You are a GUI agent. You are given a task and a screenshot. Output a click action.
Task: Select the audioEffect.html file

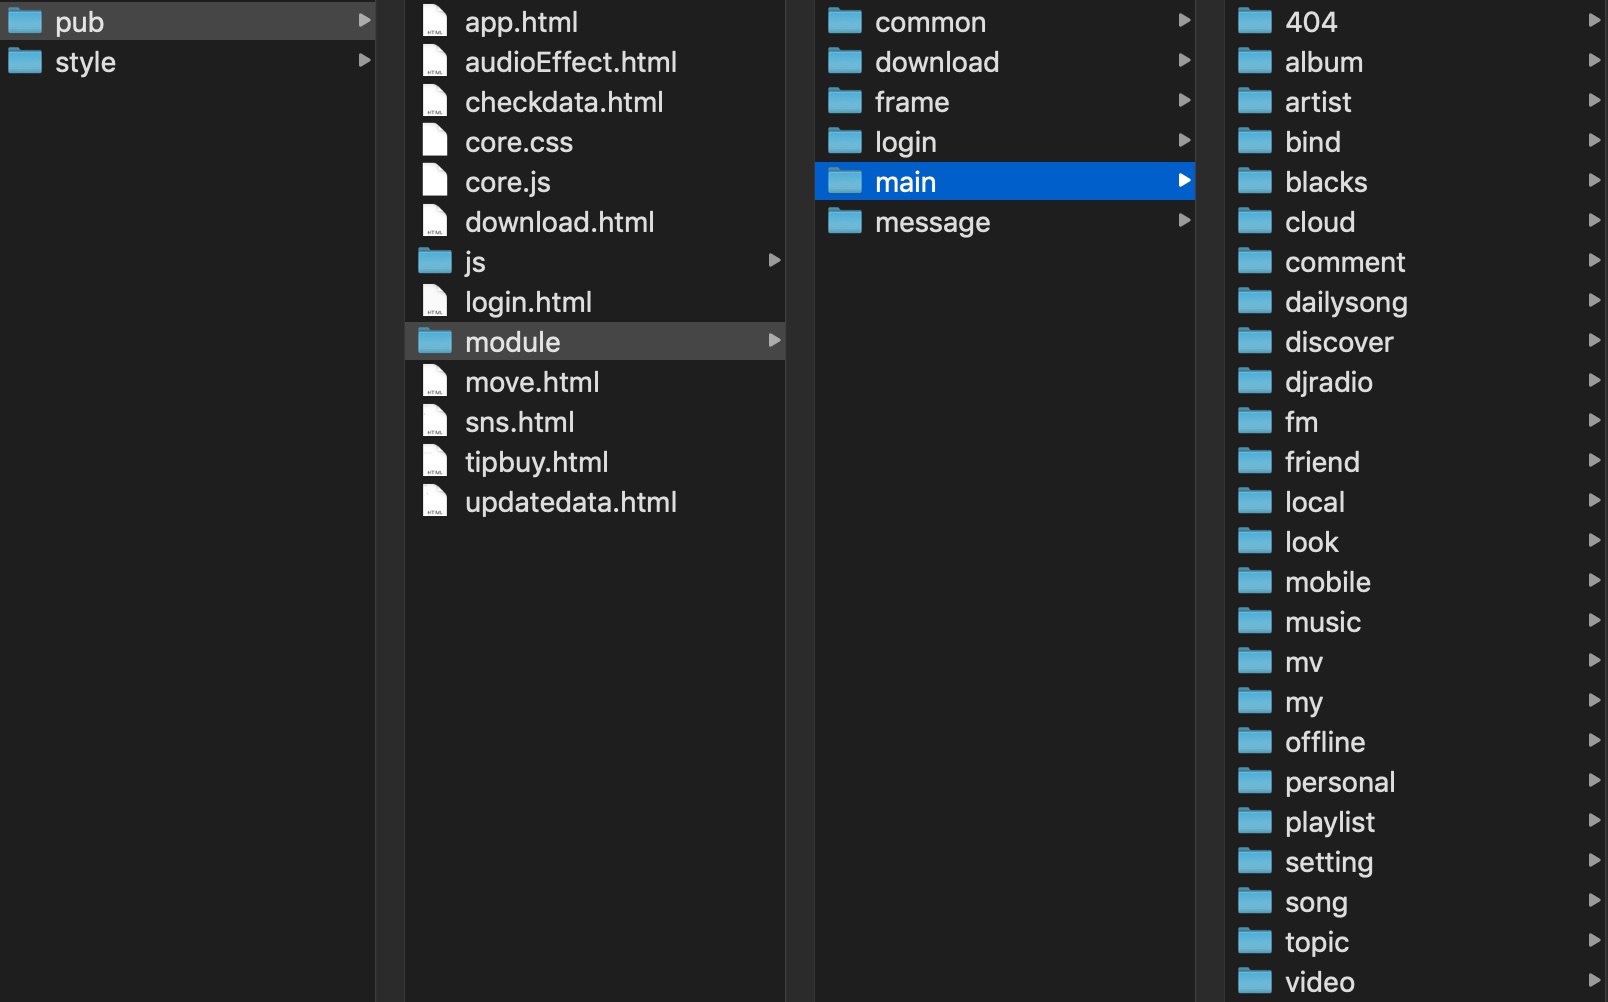point(570,62)
